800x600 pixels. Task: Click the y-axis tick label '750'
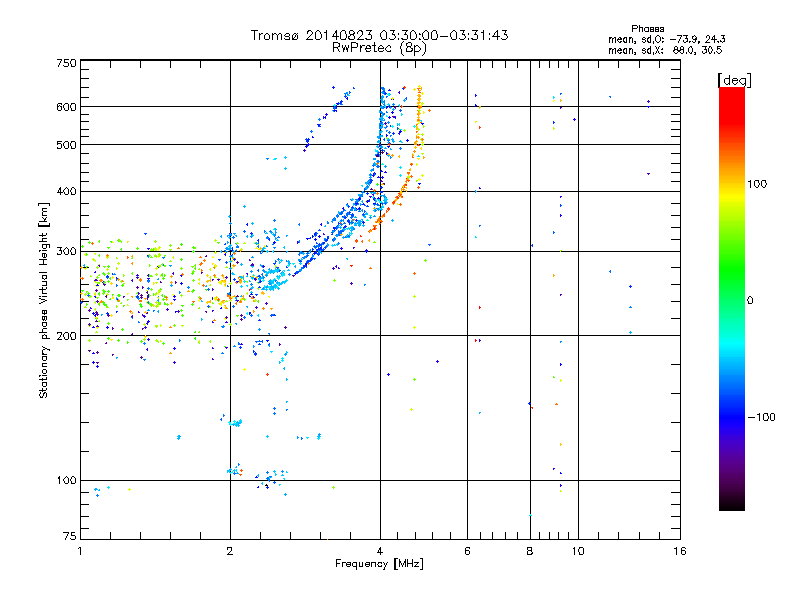(66, 63)
